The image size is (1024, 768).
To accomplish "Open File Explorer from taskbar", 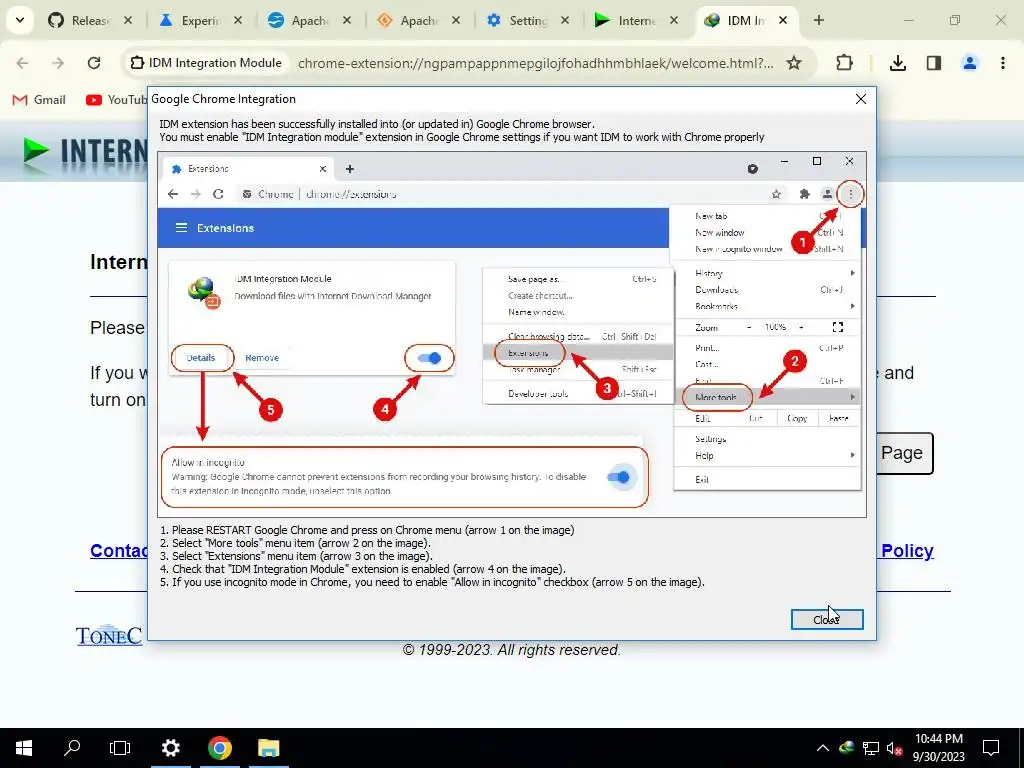I will tap(268, 748).
